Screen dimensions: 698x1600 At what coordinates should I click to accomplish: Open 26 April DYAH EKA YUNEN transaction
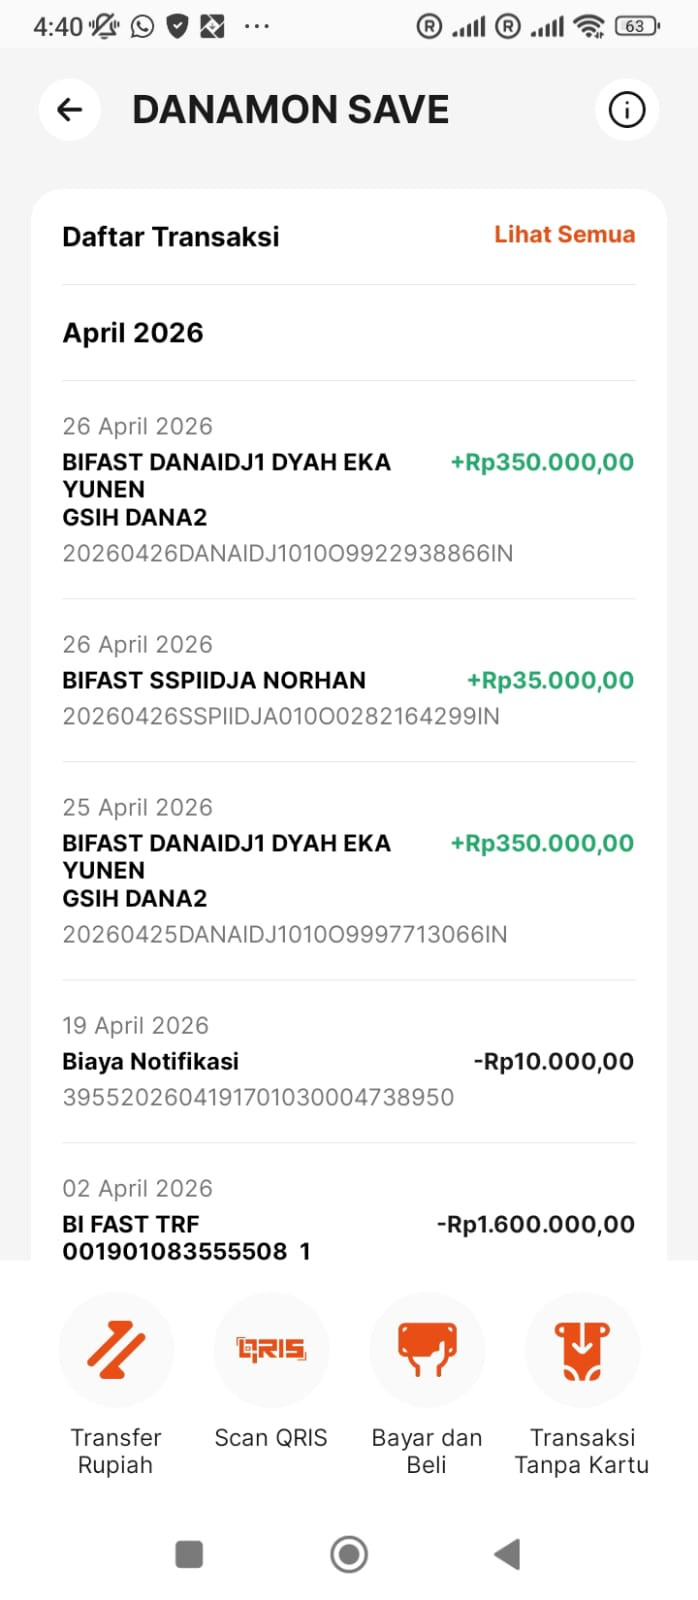tap(348, 490)
